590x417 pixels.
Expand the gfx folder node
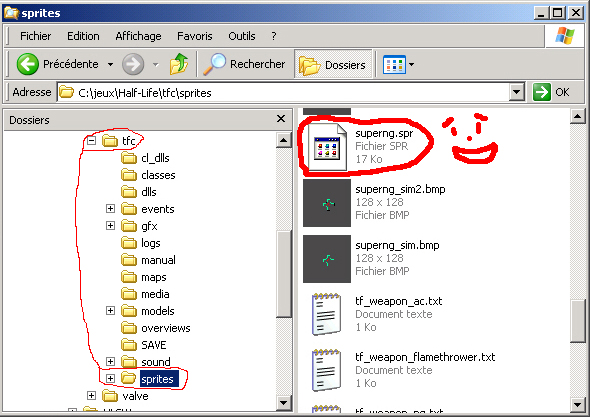coord(110,225)
